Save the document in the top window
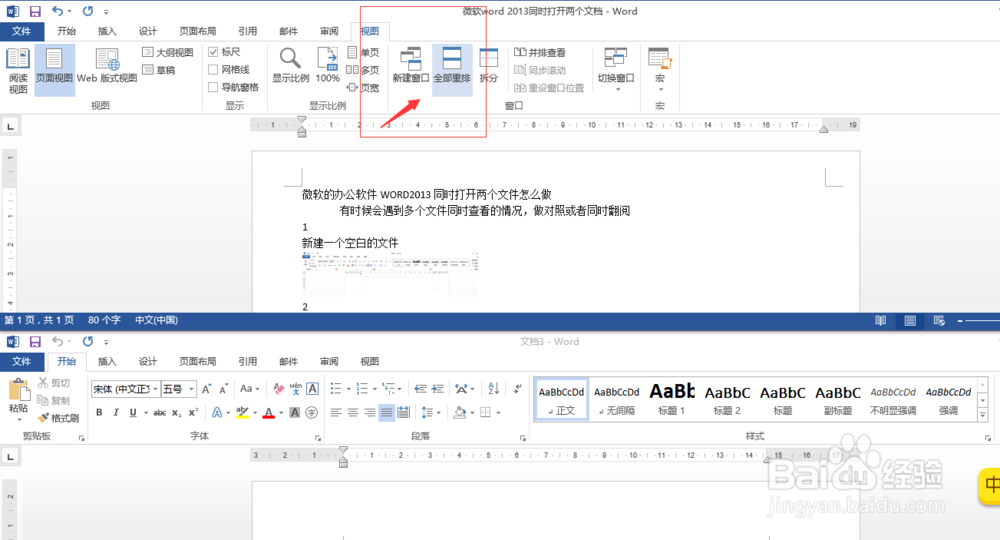 tap(35, 11)
